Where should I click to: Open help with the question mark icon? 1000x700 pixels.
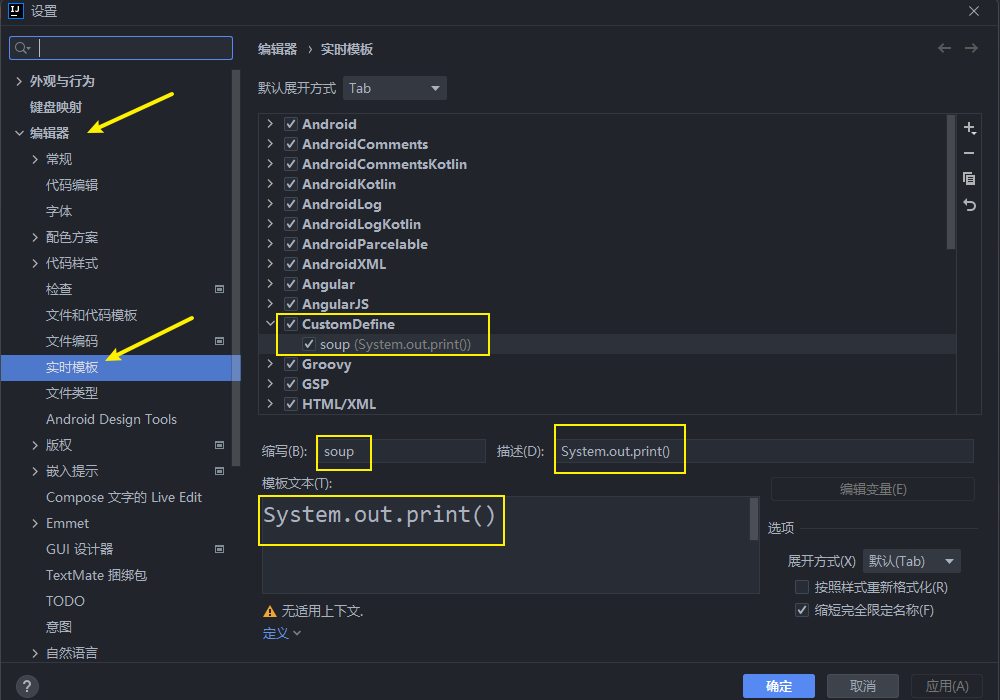[27, 686]
